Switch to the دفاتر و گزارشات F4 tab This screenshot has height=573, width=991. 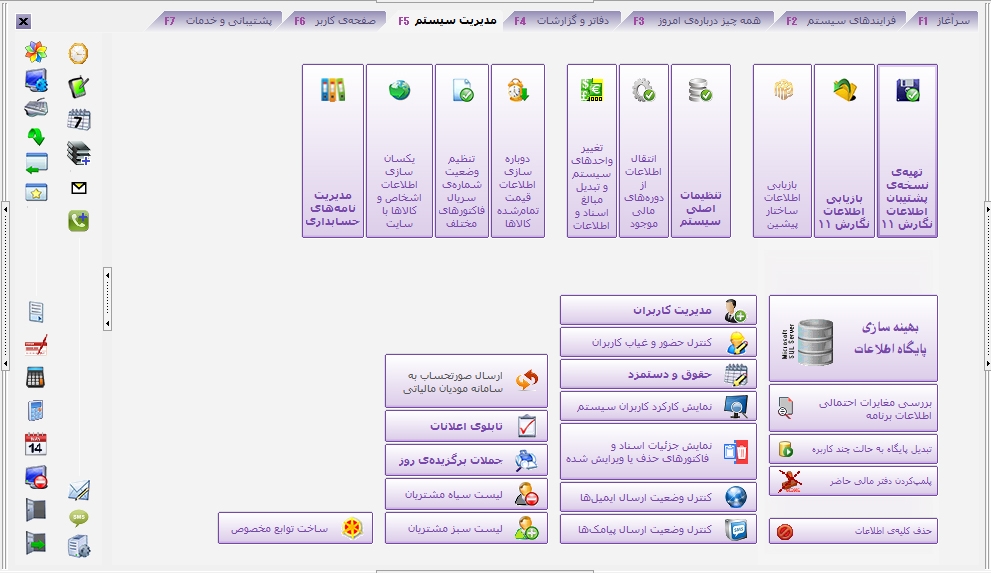pos(562,21)
